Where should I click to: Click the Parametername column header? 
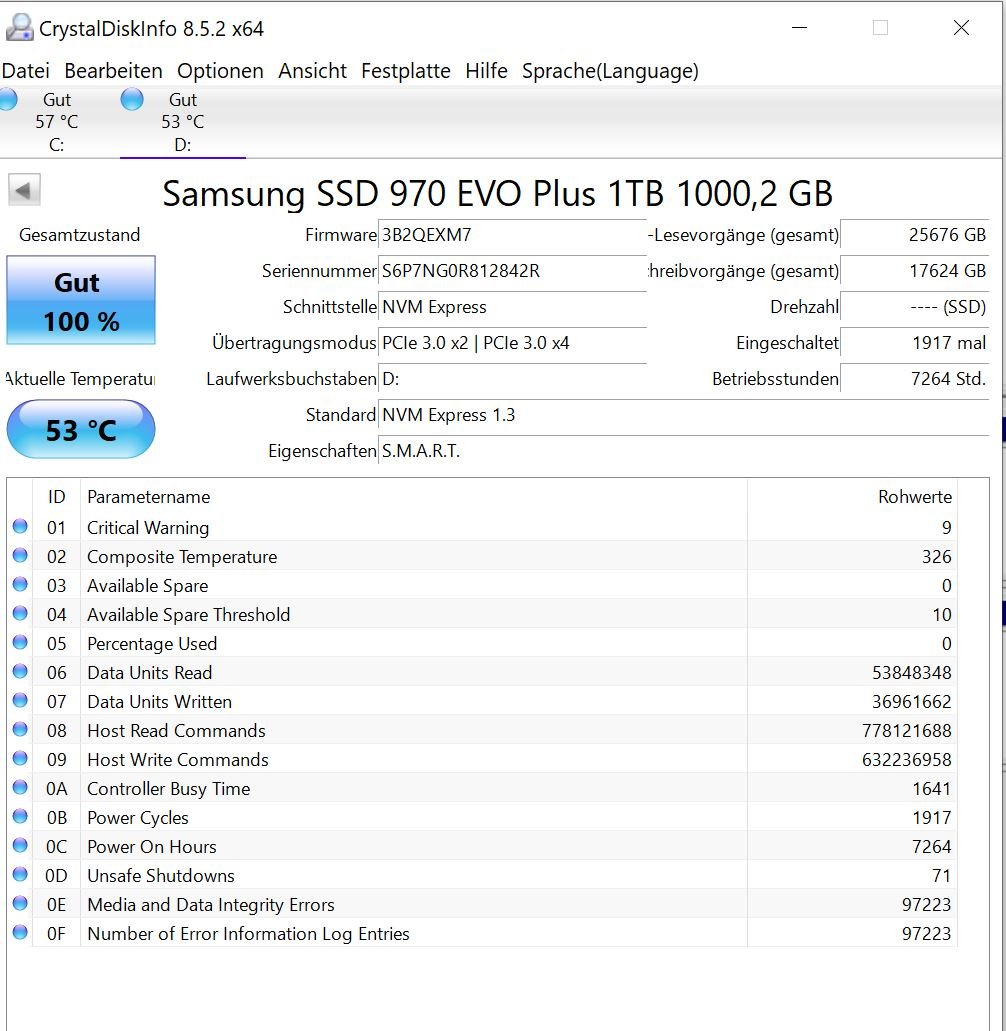pyautogui.click(x=414, y=496)
